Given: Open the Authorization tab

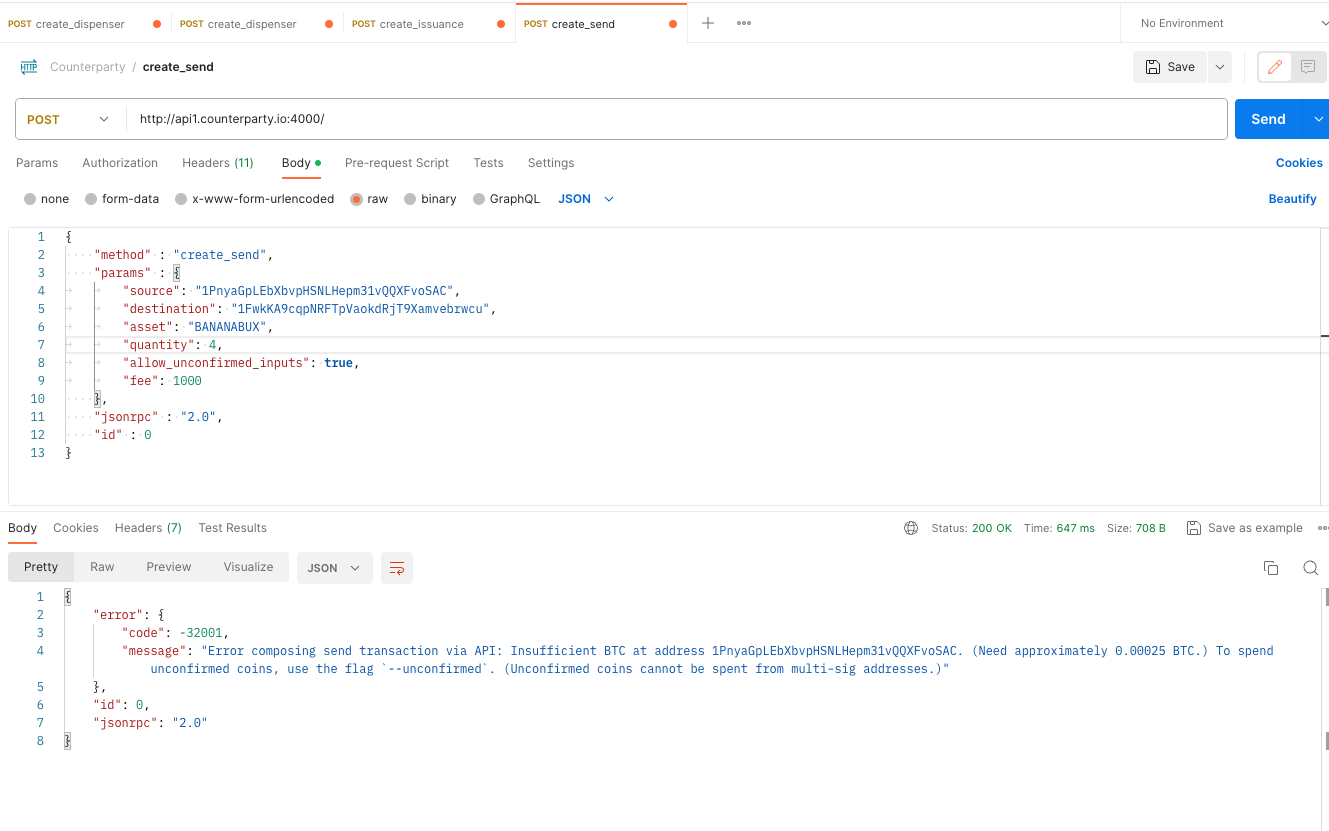Looking at the screenshot, I should click(x=120, y=163).
